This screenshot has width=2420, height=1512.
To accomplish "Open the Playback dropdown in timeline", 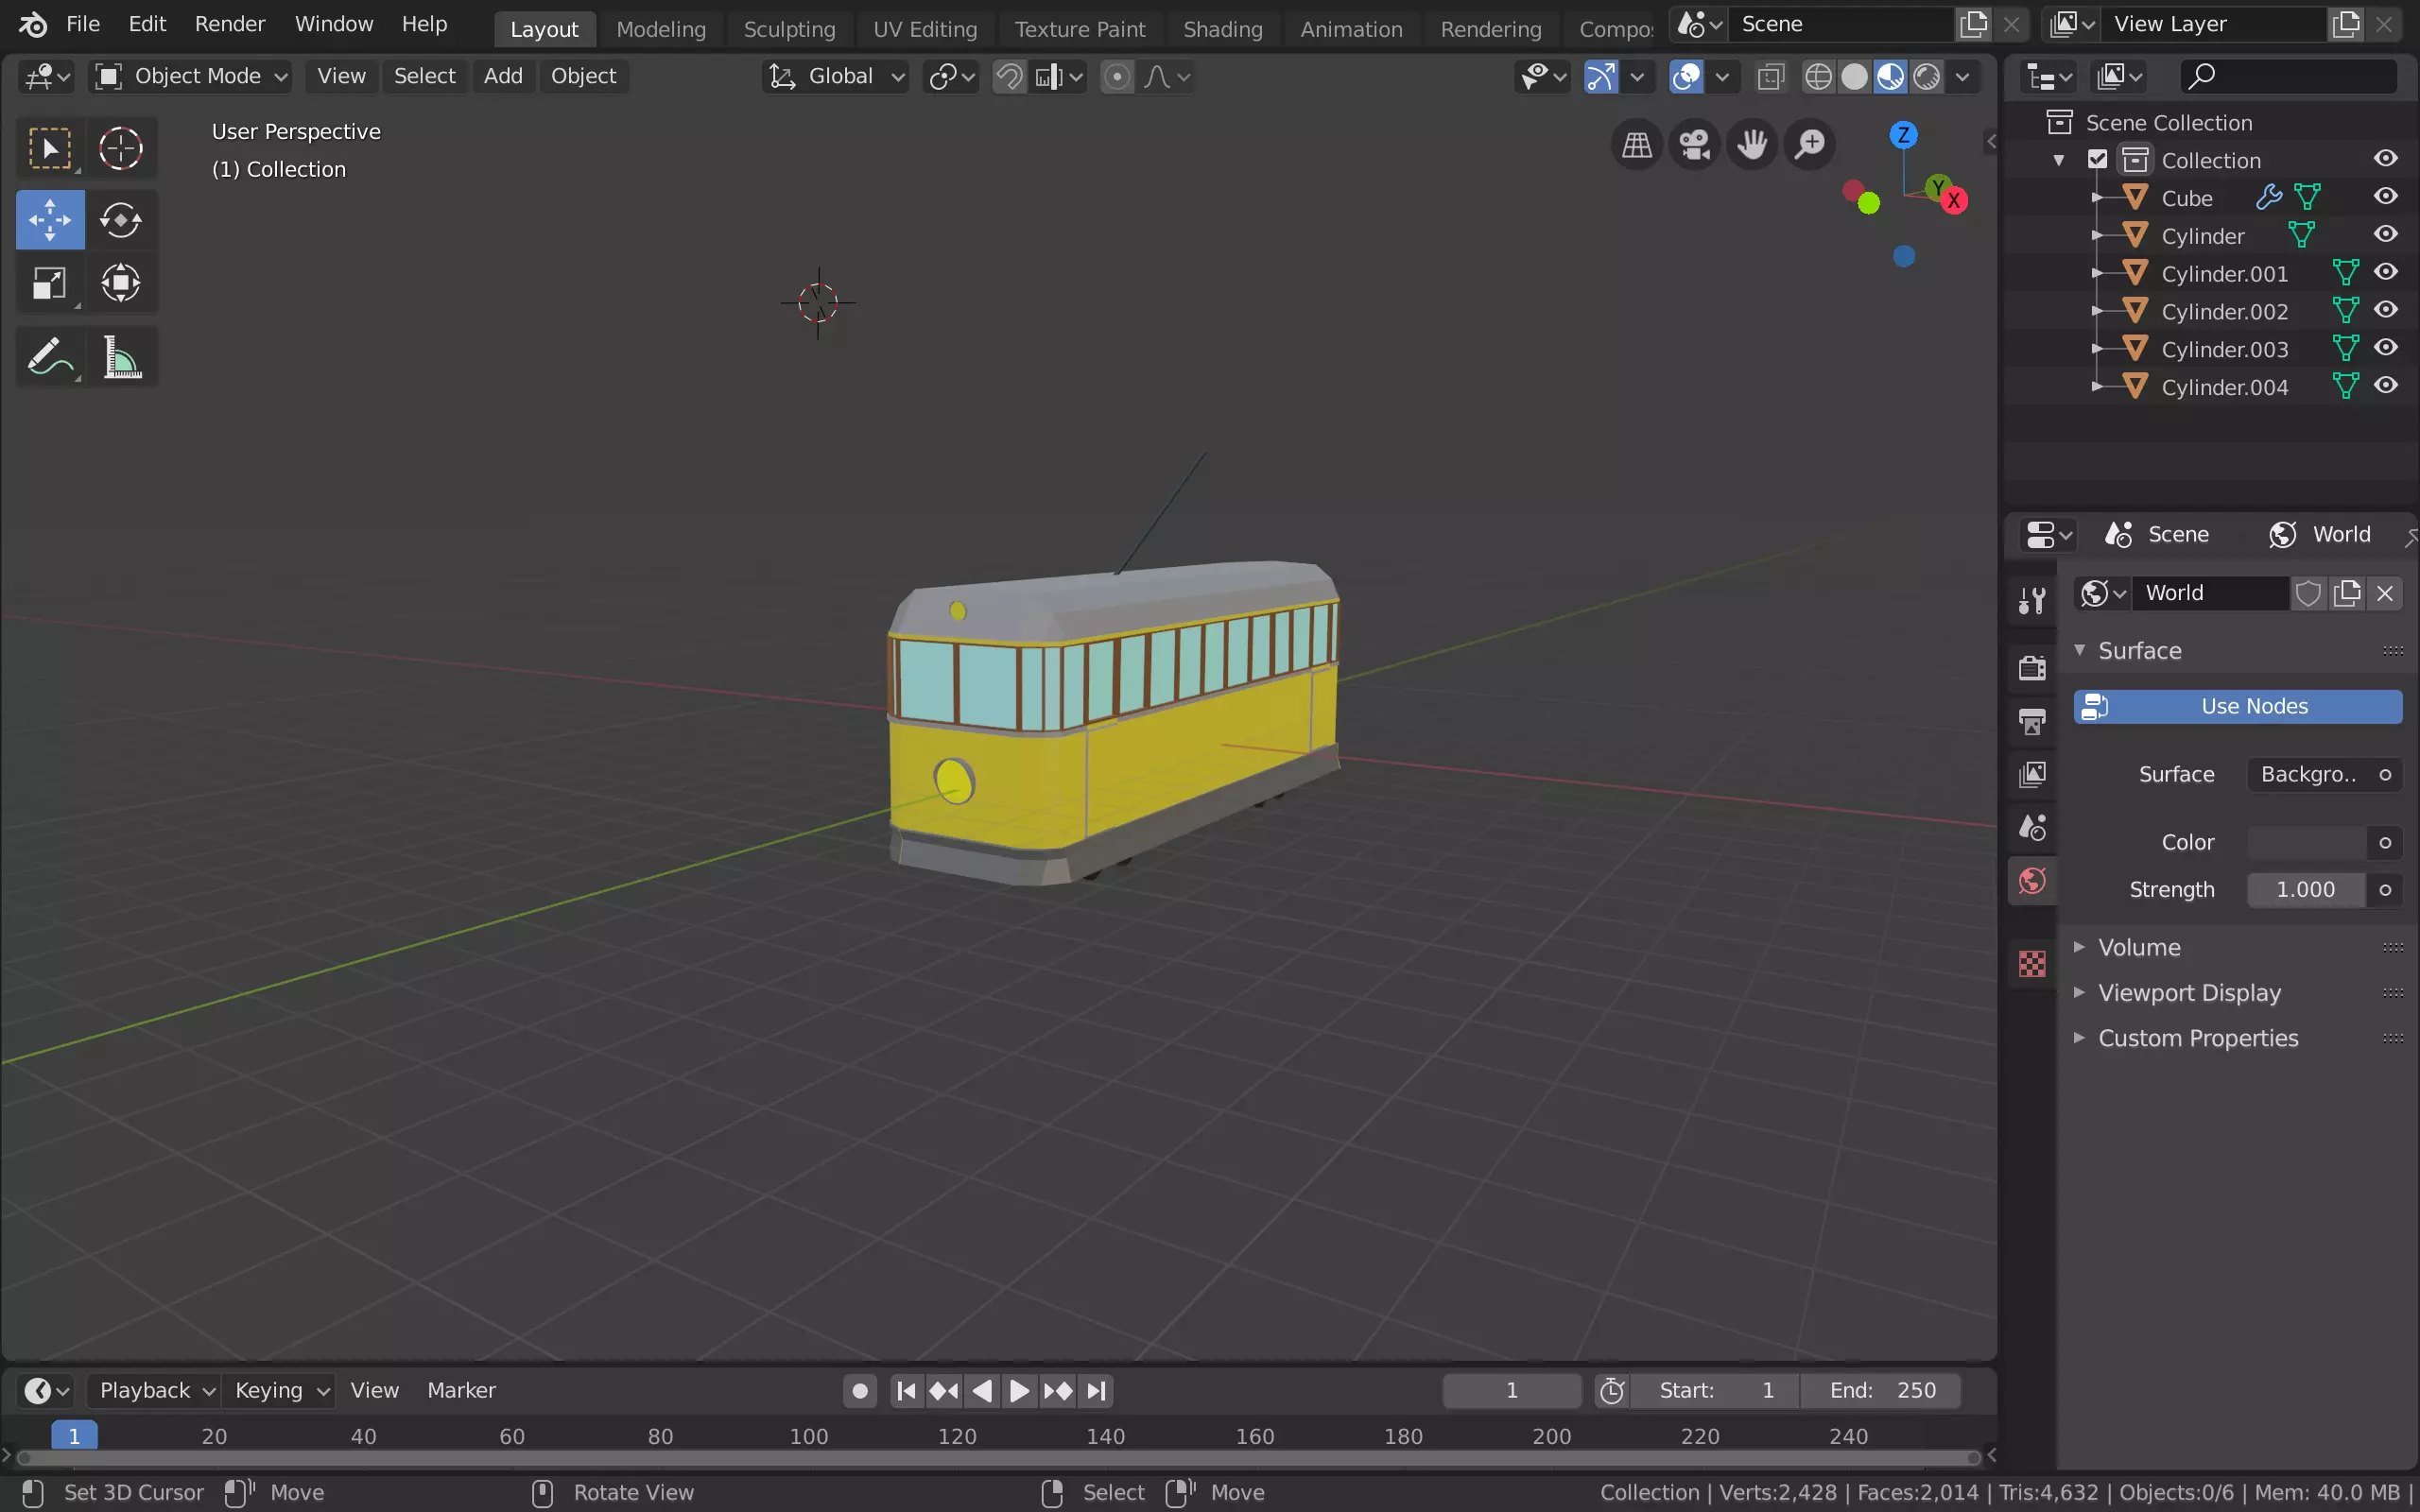I will (156, 1390).
